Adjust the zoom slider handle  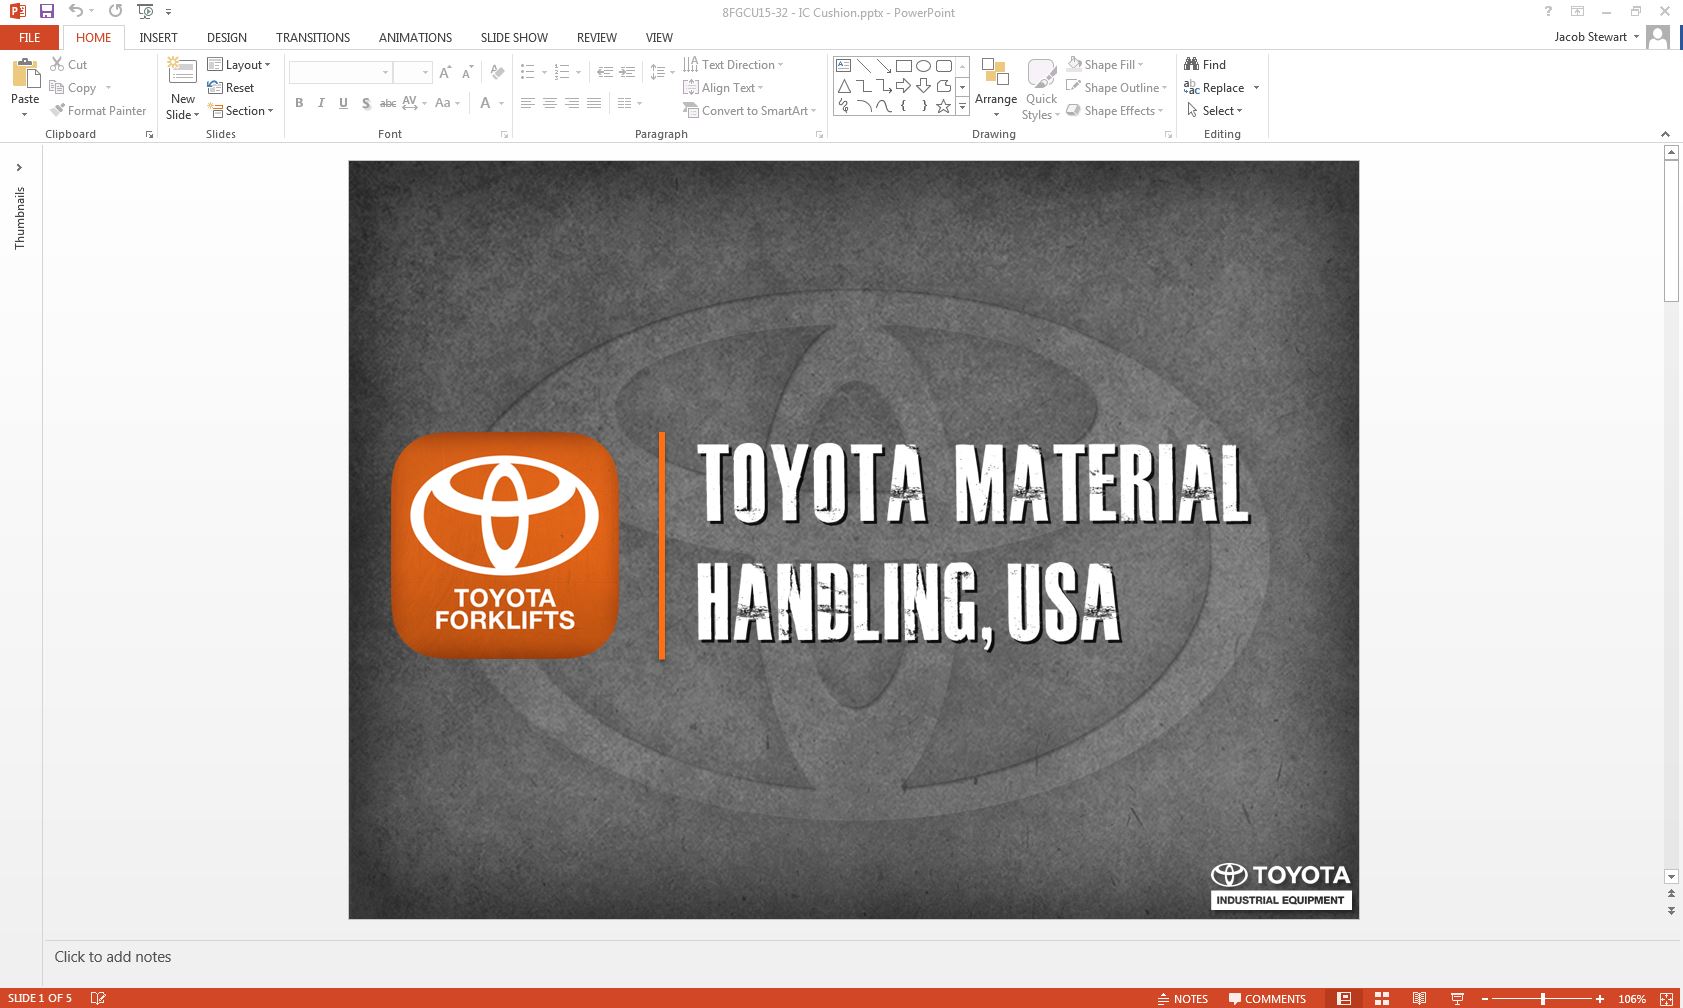tap(1543, 998)
